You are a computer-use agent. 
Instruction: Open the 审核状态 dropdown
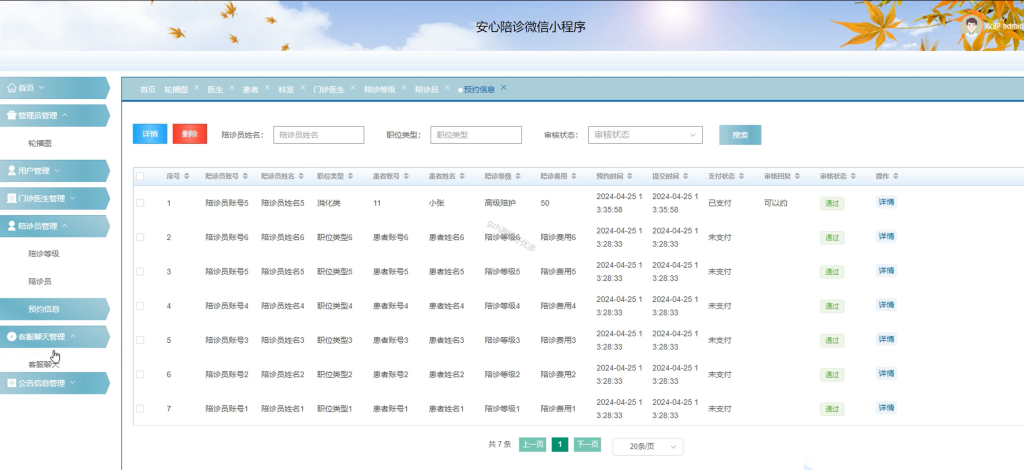coord(645,135)
